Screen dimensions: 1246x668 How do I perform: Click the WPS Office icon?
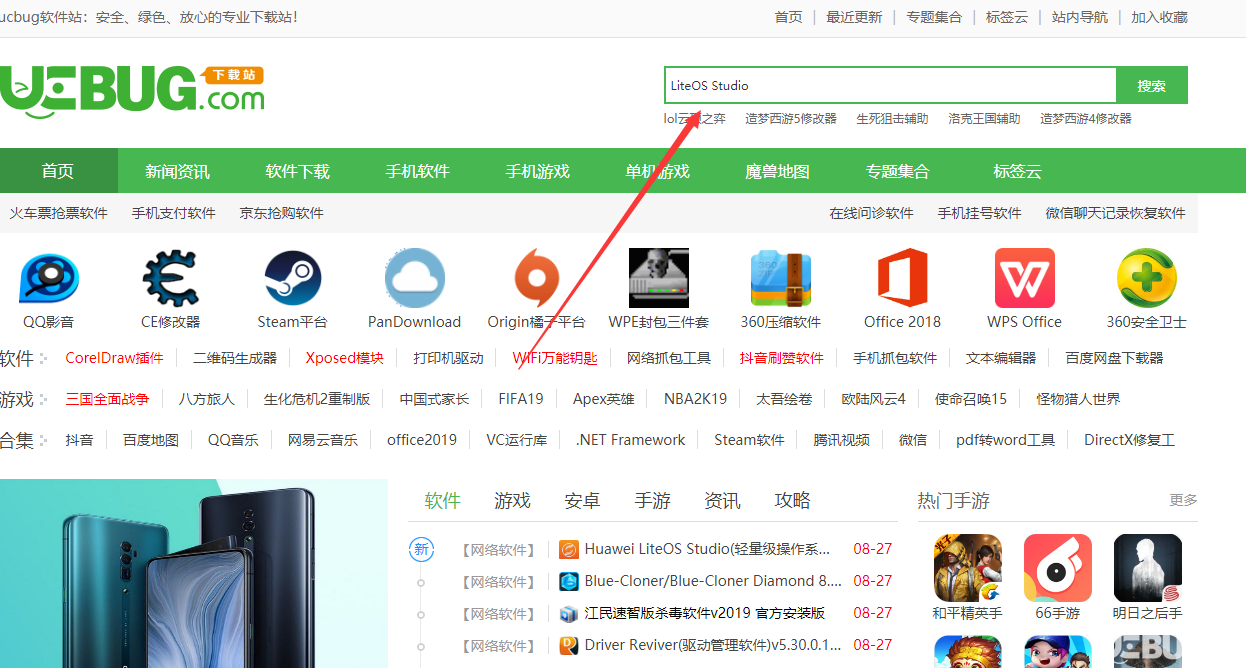pos(1024,278)
